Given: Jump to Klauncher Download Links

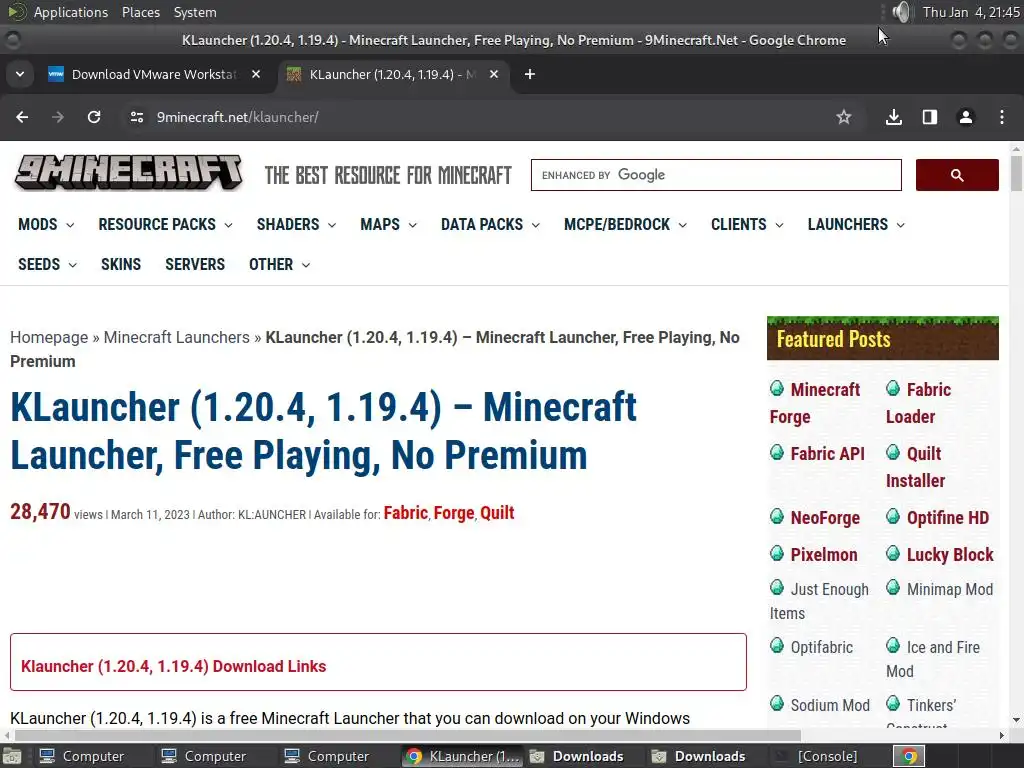Looking at the screenshot, I should 174,666.
